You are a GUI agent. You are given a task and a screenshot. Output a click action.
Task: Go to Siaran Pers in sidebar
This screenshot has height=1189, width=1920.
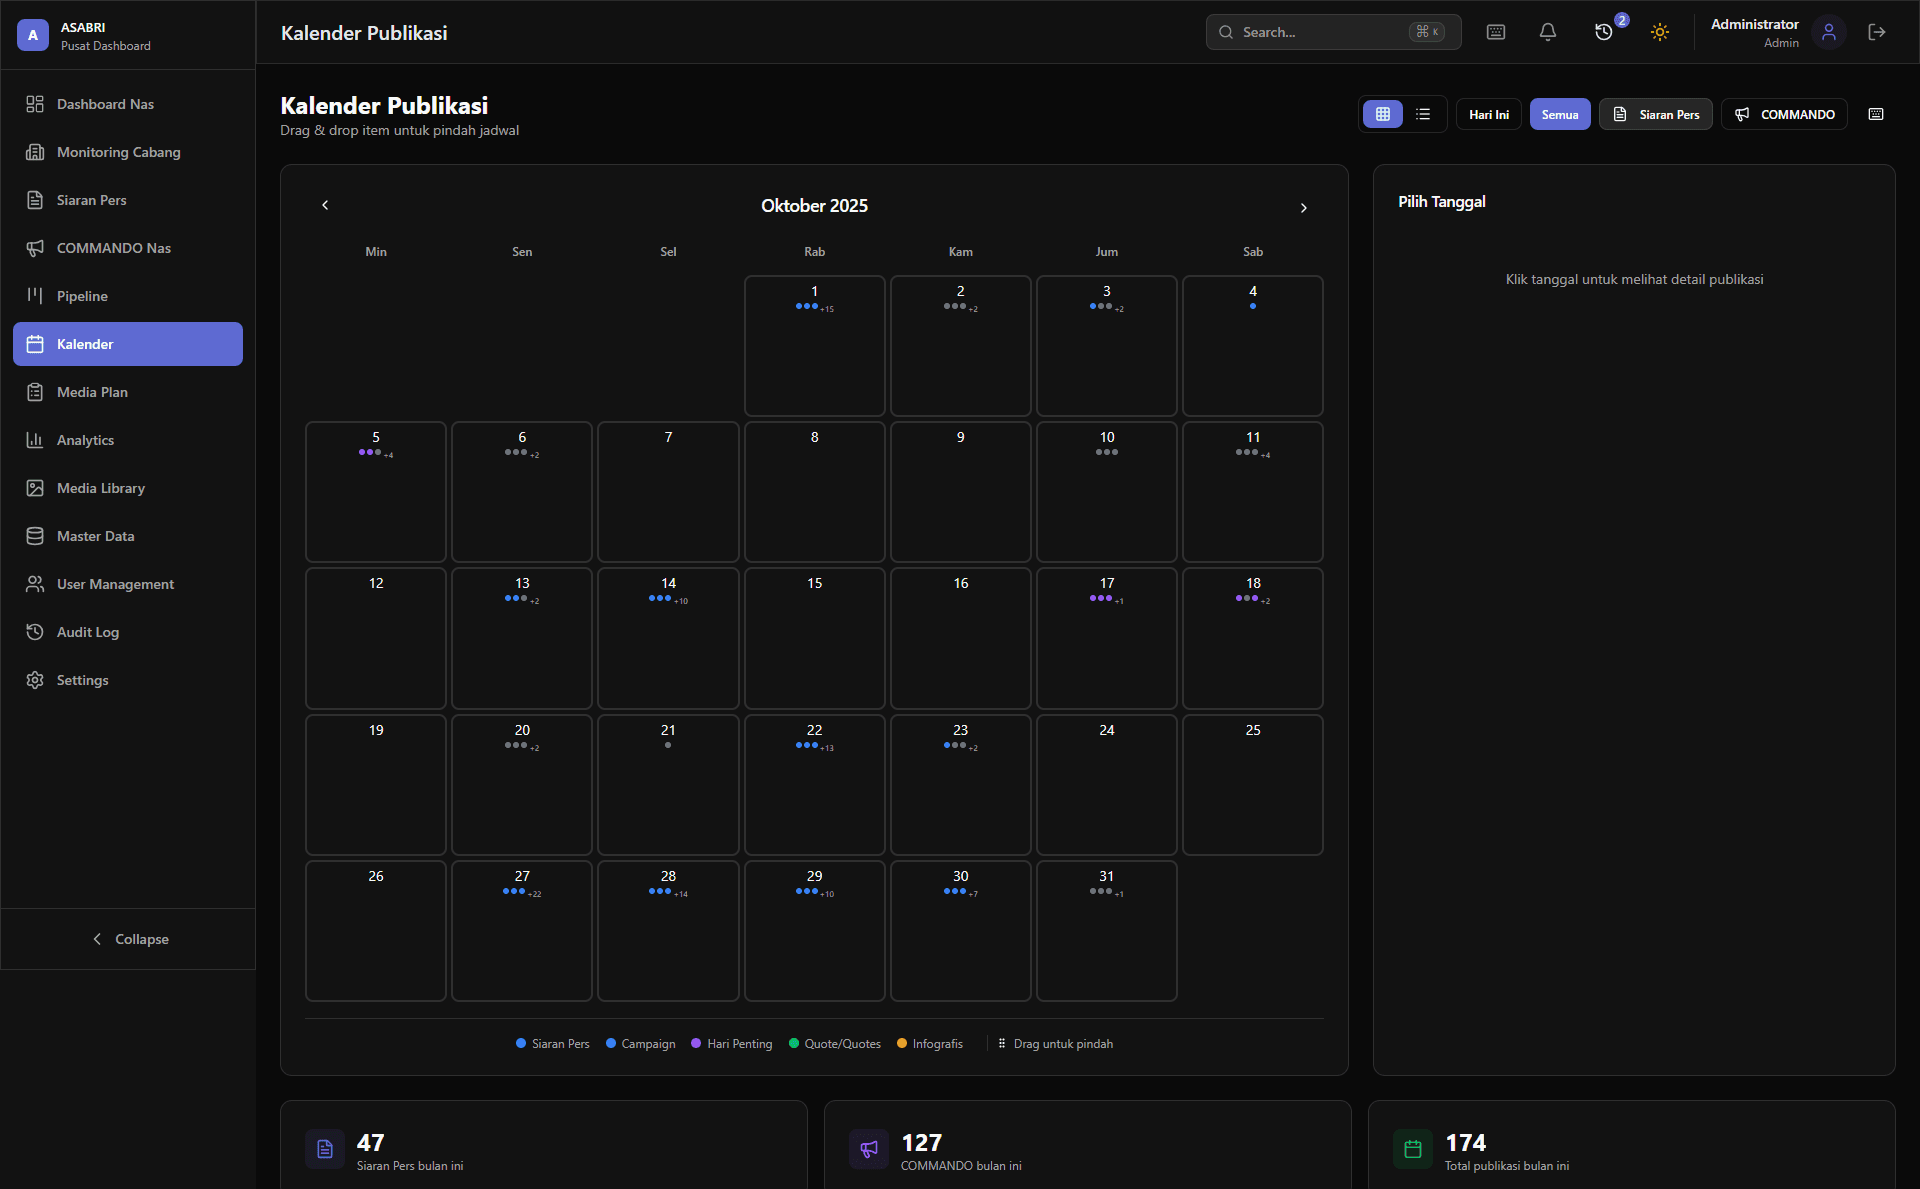128,200
